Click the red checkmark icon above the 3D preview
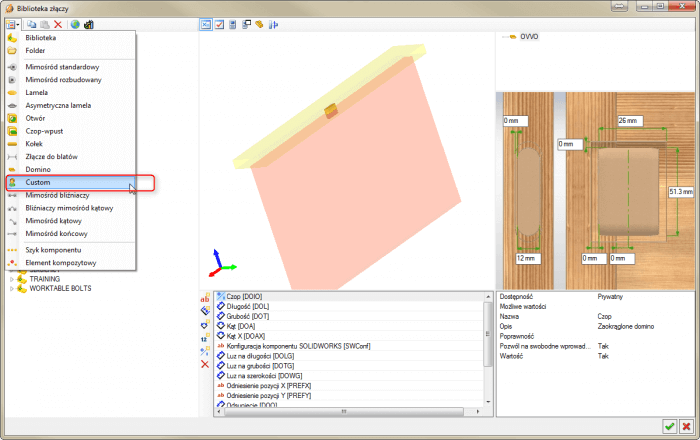The image size is (700, 440). pyautogui.click(x=219, y=25)
